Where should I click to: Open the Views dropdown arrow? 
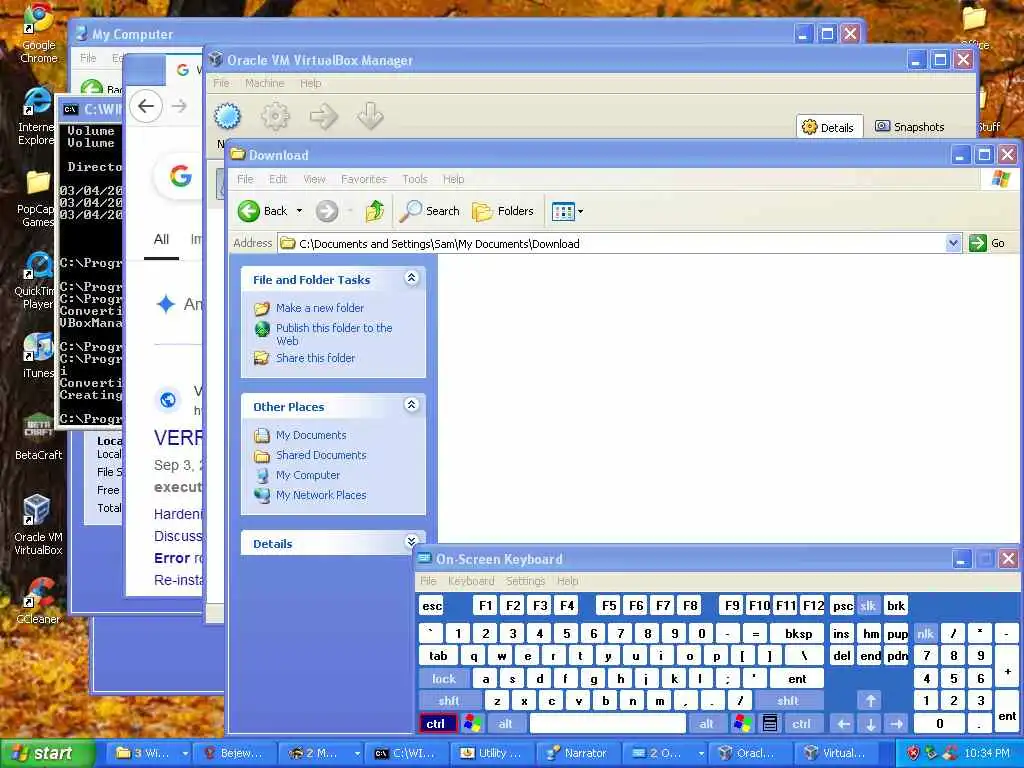point(581,211)
